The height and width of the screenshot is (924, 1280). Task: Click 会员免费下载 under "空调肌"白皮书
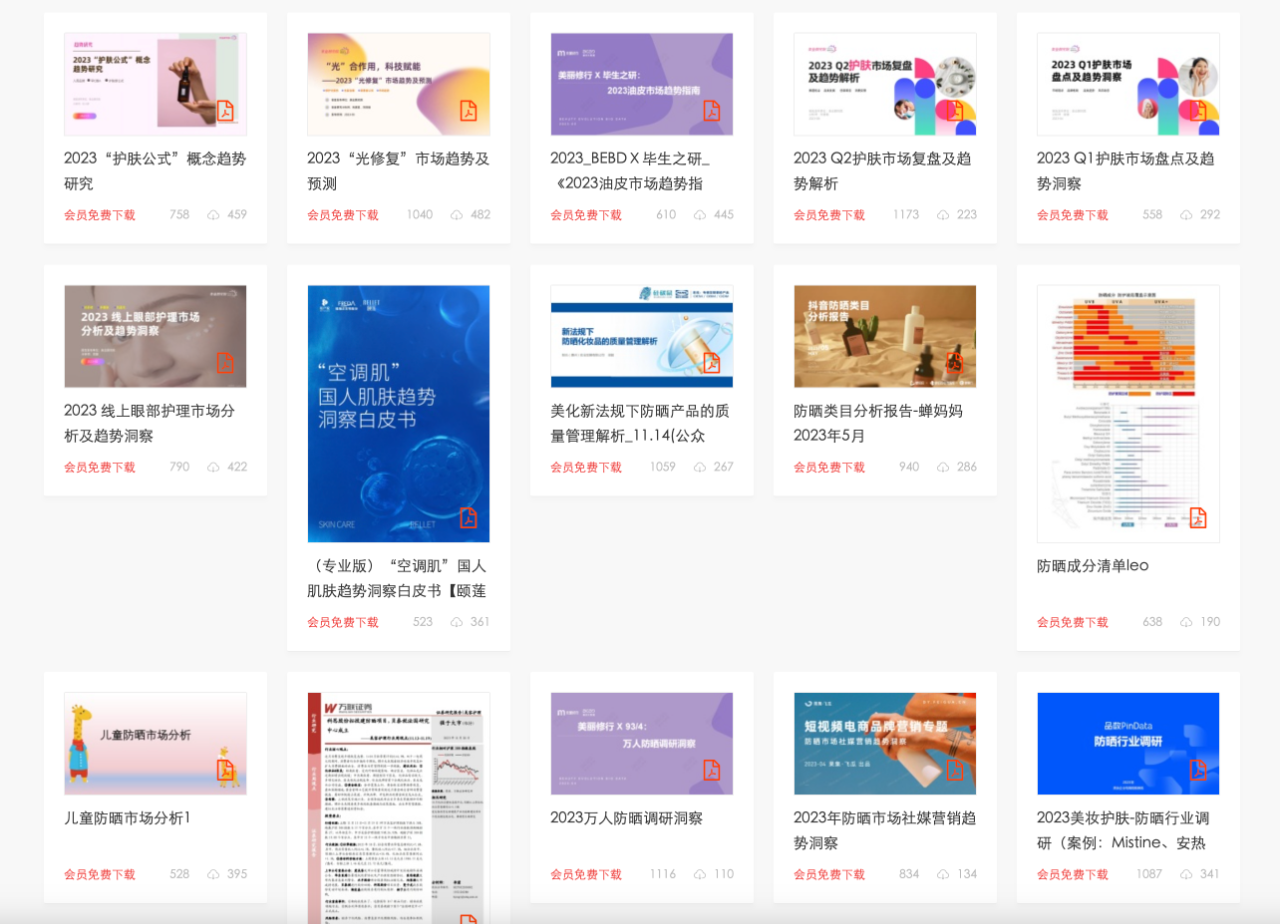click(343, 622)
